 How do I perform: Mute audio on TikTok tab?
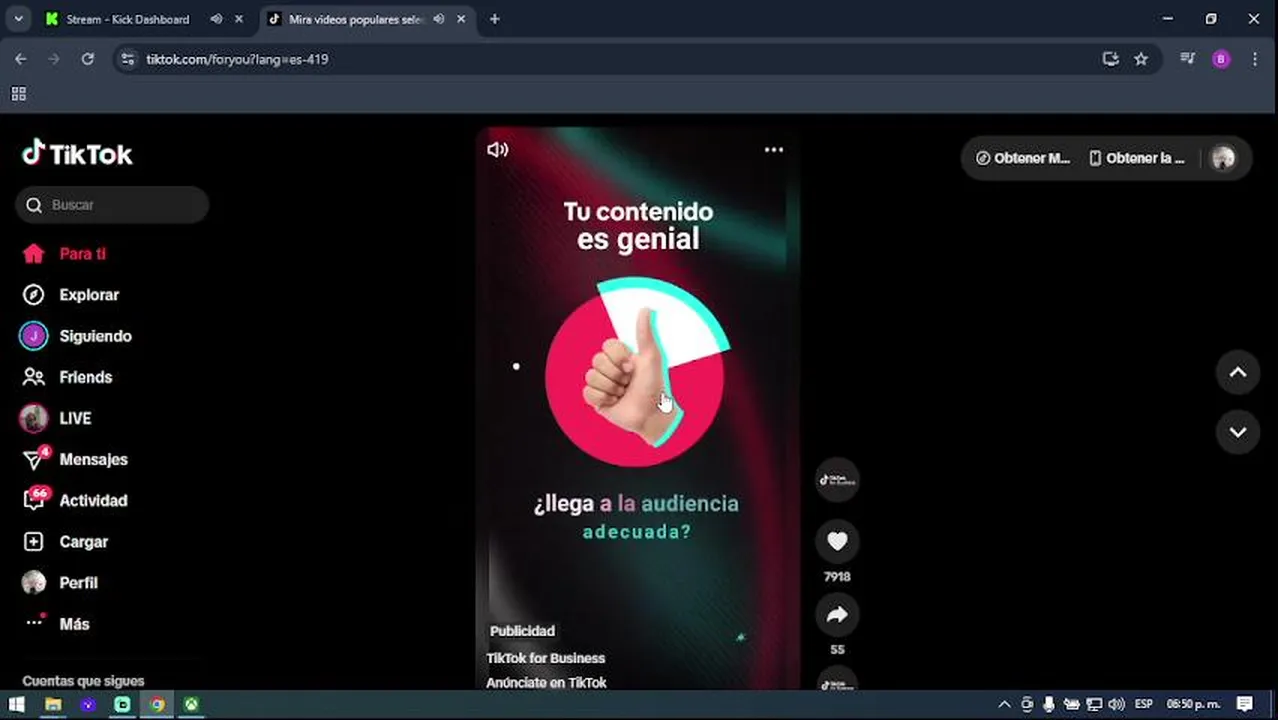(x=438, y=19)
